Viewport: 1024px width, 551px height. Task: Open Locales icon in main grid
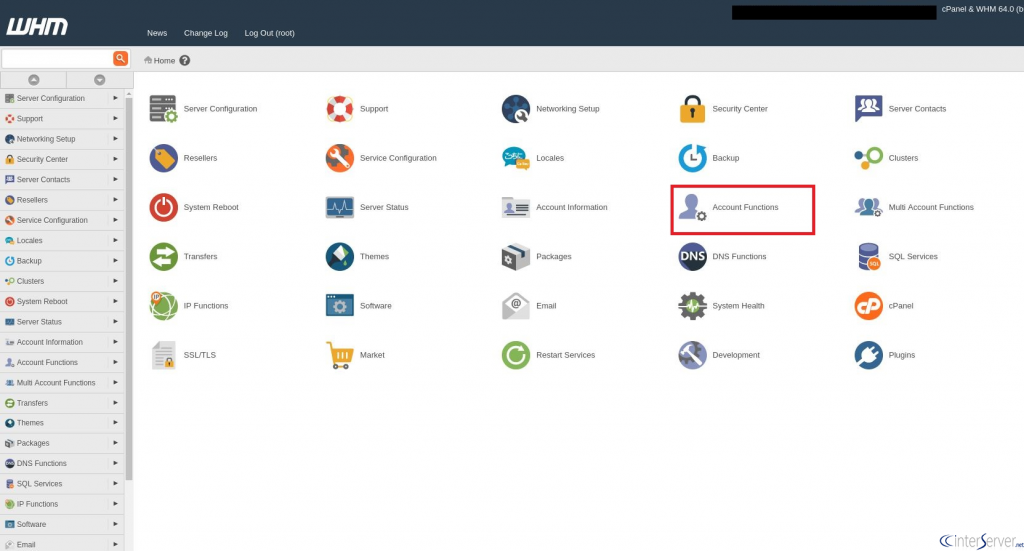click(516, 158)
